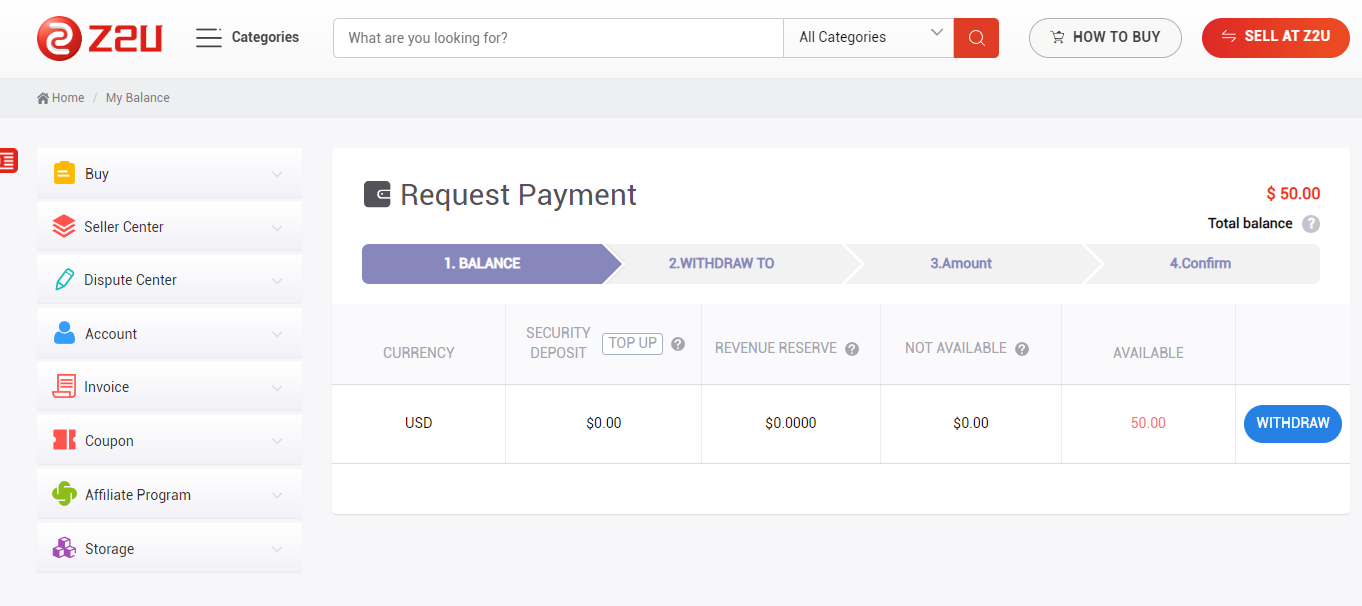Screen dimensions: 1362x606
Task: Open the Account sidebar menu
Action: tap(169, 334)
